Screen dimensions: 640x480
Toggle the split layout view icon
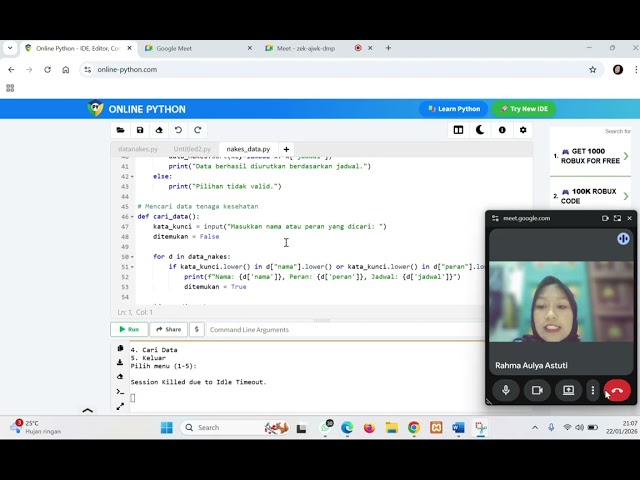pyautogui.click(x=458, y=130)
